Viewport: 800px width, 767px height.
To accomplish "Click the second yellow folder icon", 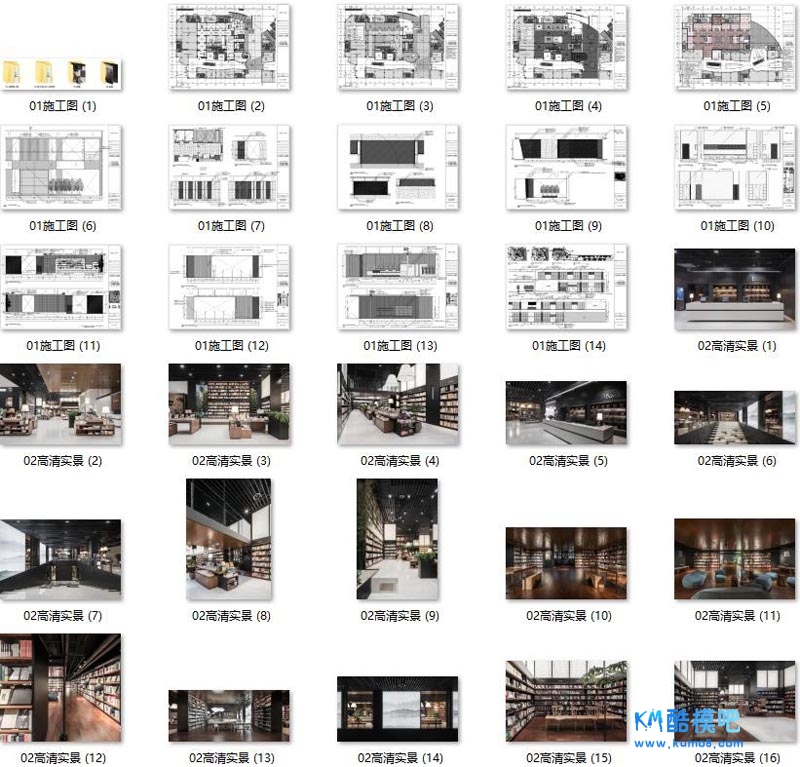I will [46, 72].
